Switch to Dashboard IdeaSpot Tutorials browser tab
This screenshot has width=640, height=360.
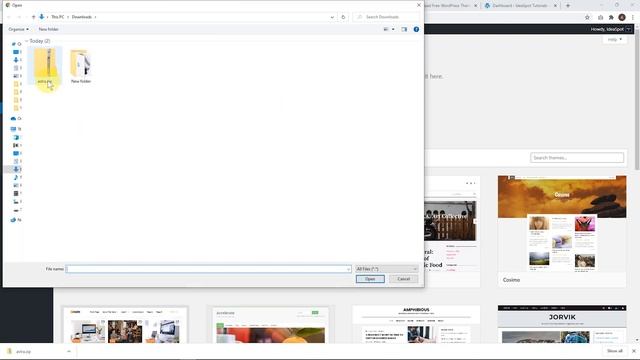coord(519,6)
